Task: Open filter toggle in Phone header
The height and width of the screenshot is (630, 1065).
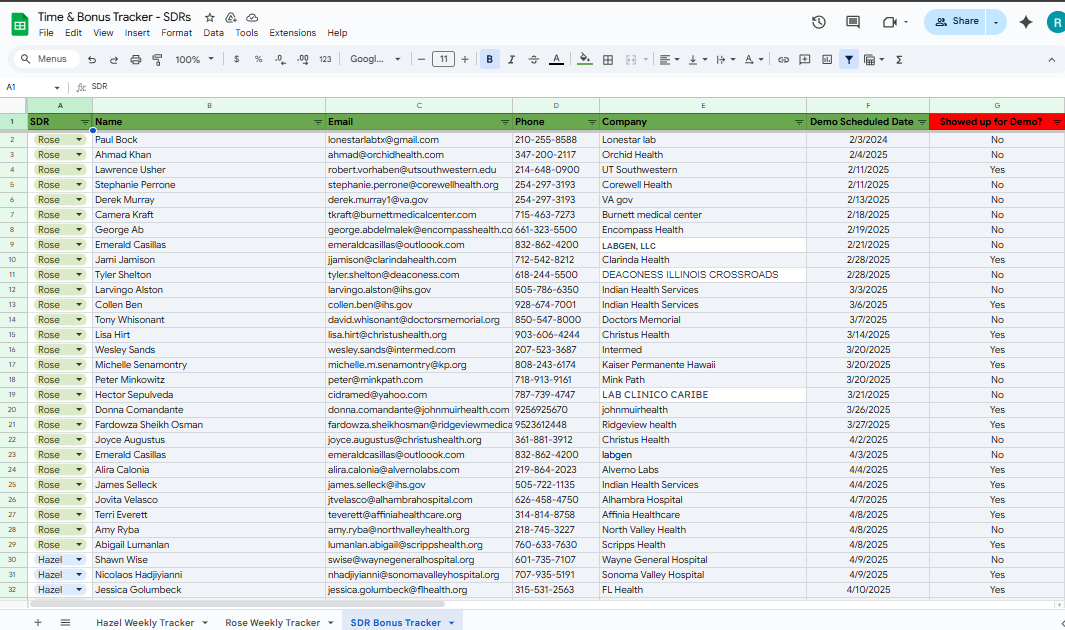Action: pyautogui.click(x=592, y=122)
